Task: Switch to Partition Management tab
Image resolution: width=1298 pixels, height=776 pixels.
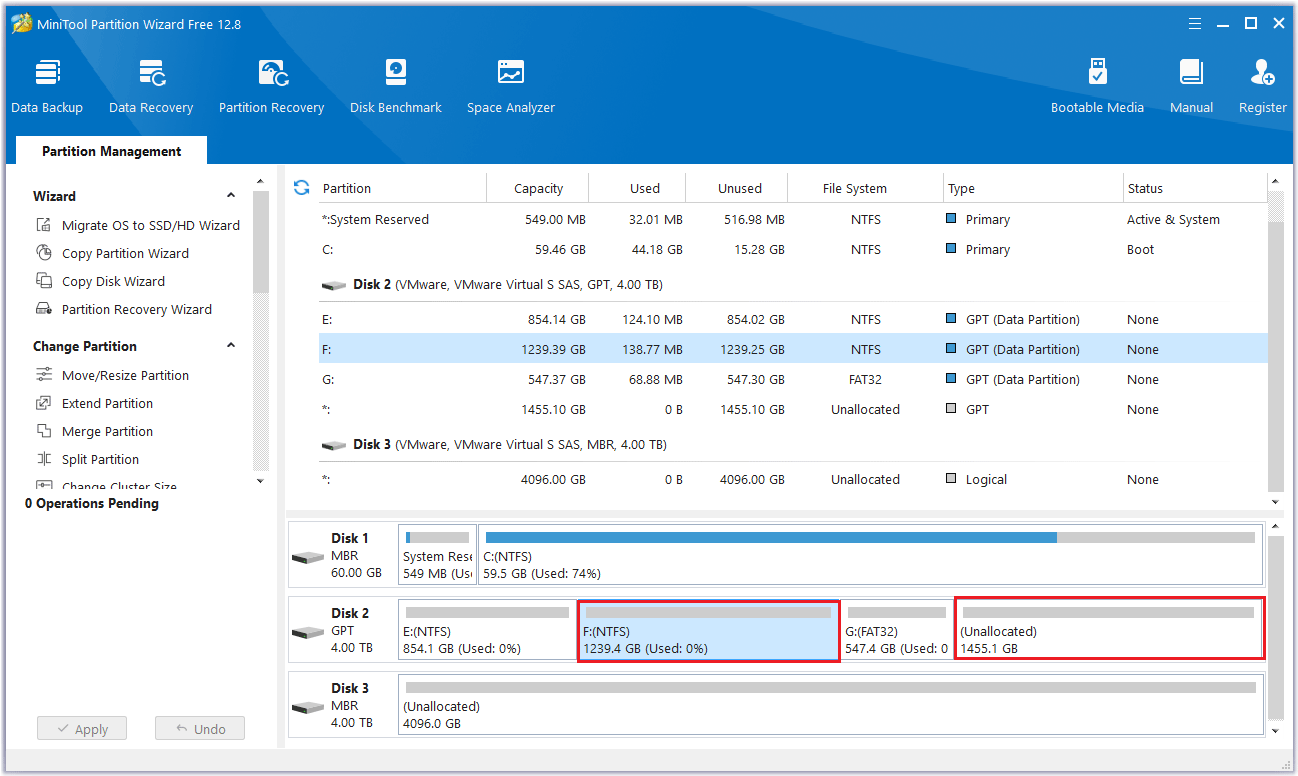Action: pyautogui.click(x=111, y=151)
